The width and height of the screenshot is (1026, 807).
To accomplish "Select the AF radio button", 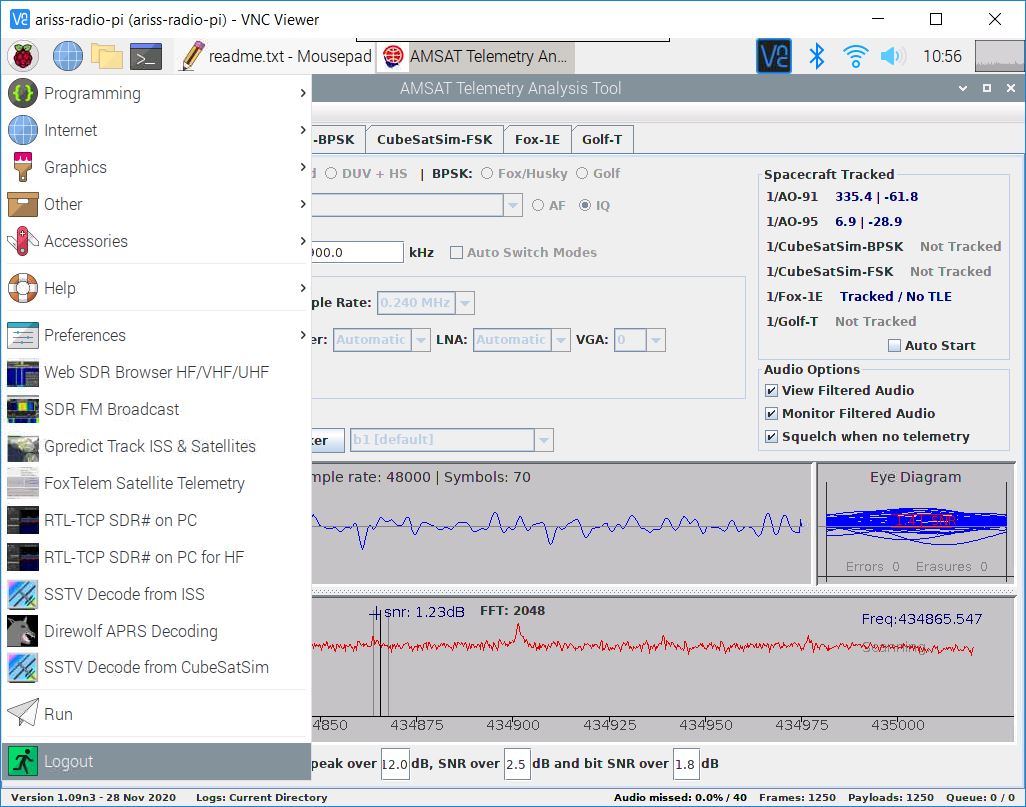I will [538, 206].
